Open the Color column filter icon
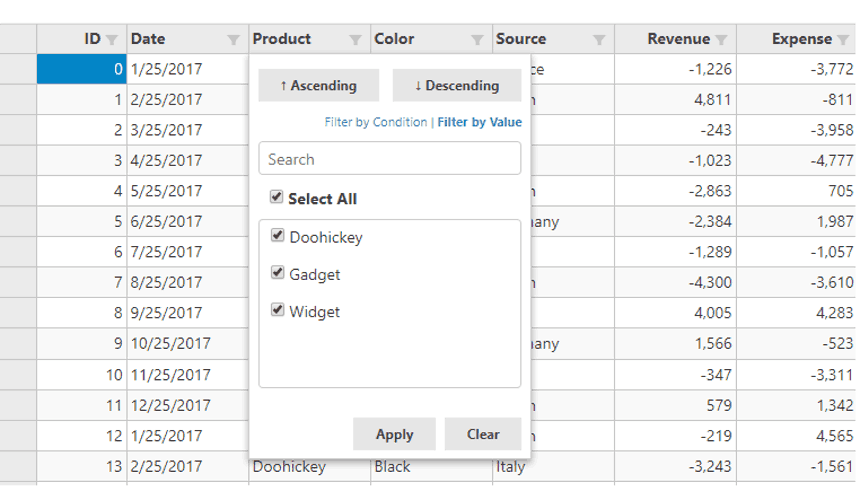Image resolution: width=860 pixels, height=500 pixels. [x=477, y=39]
